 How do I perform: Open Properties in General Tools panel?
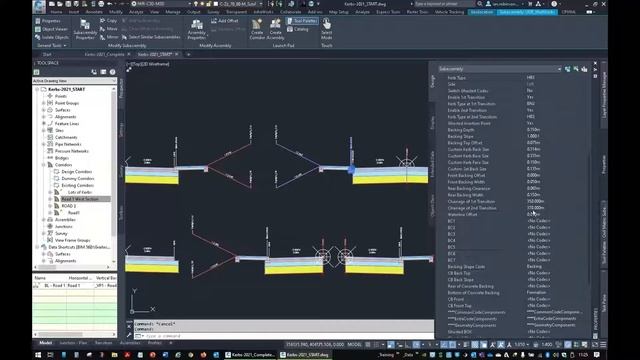pos(48,21)
